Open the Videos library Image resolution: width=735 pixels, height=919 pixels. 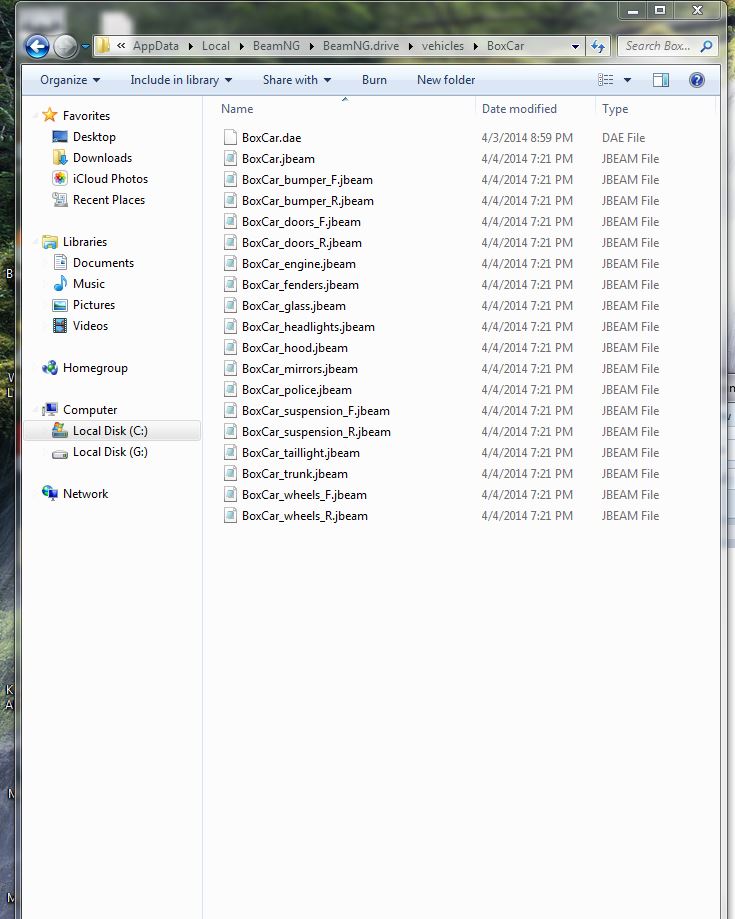tap(90, 326)
